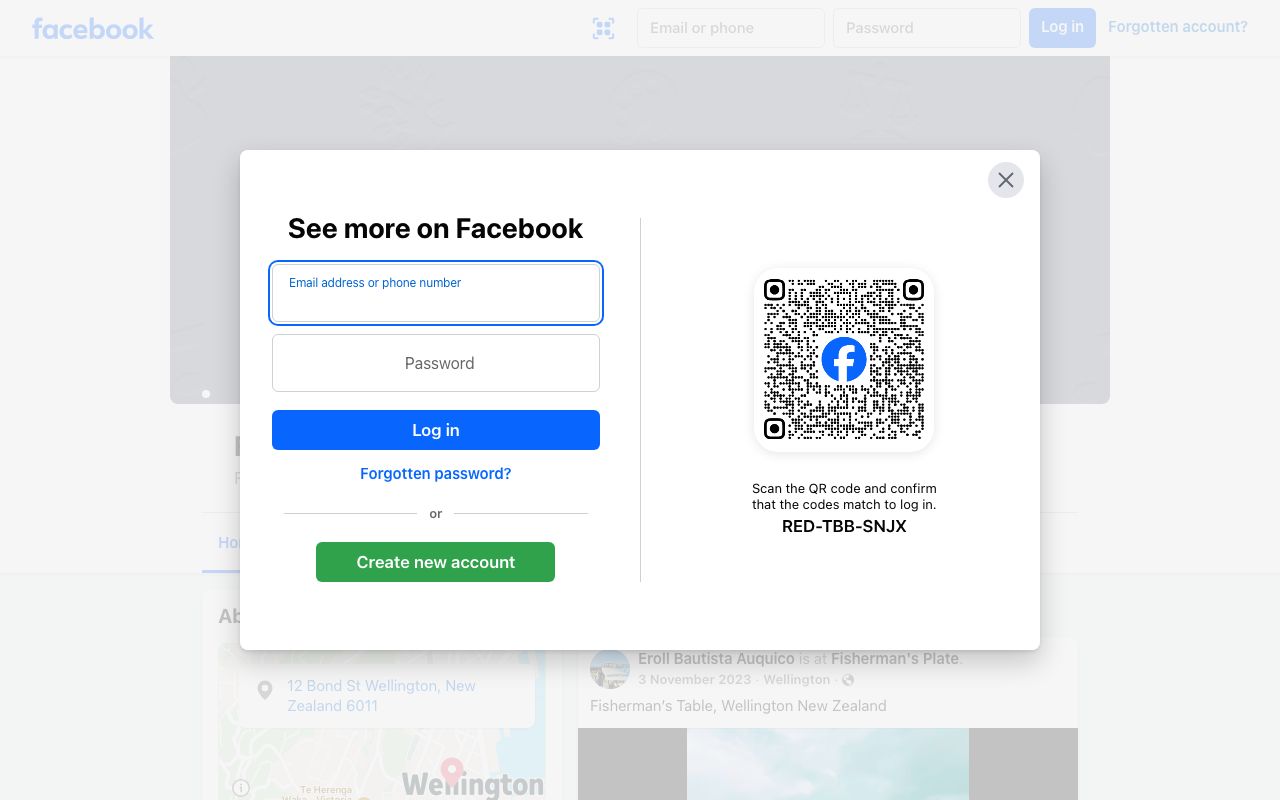Click the Facebook icon inside the QR code
The image size is (1280, 800).
844,360
